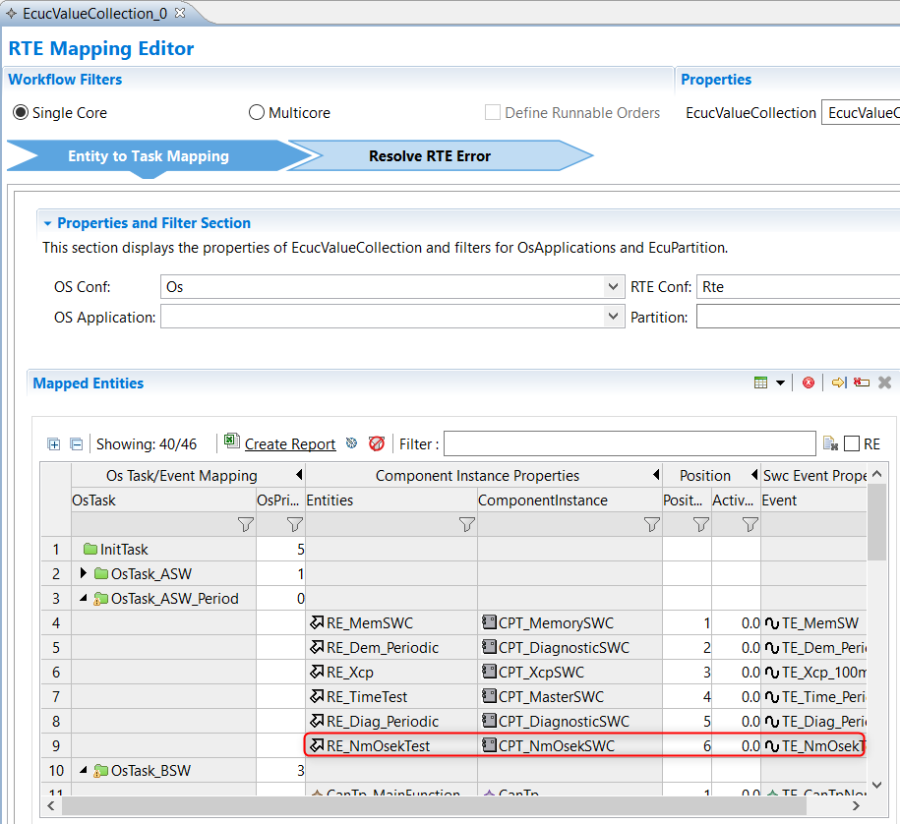900x824 pixels.
Task: Select the RE_Diag_Periodic entity cell
Action: 391,721
